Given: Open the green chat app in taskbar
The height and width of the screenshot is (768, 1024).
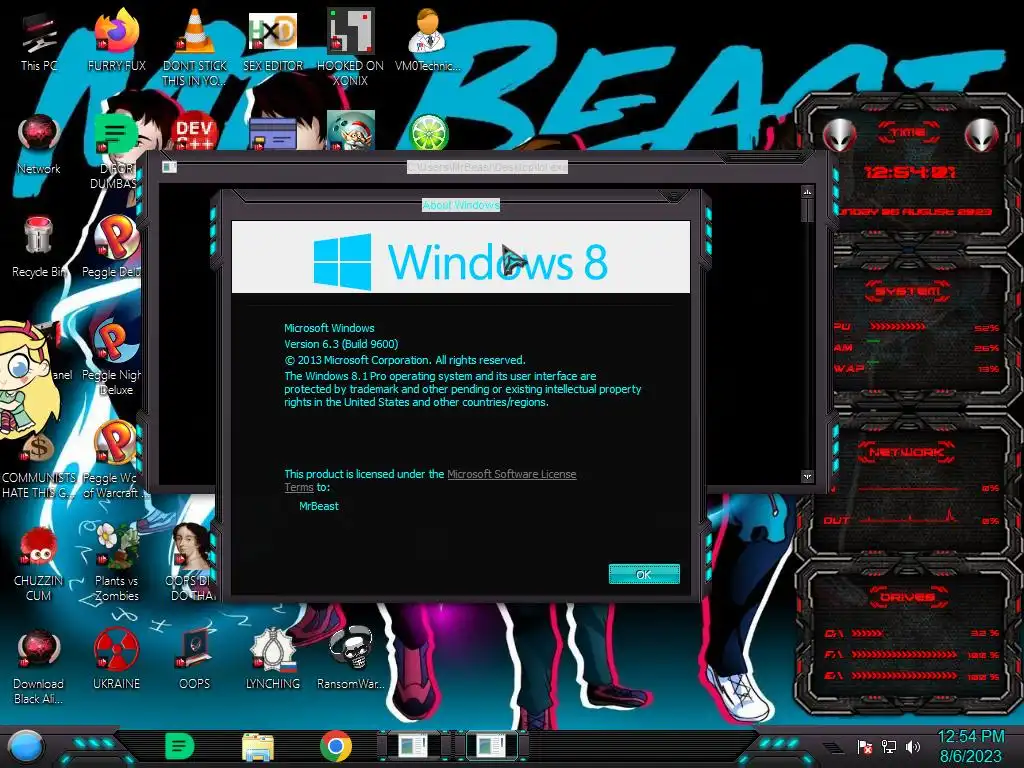Looking at the screenshot, I should click(x=179, y=746).
